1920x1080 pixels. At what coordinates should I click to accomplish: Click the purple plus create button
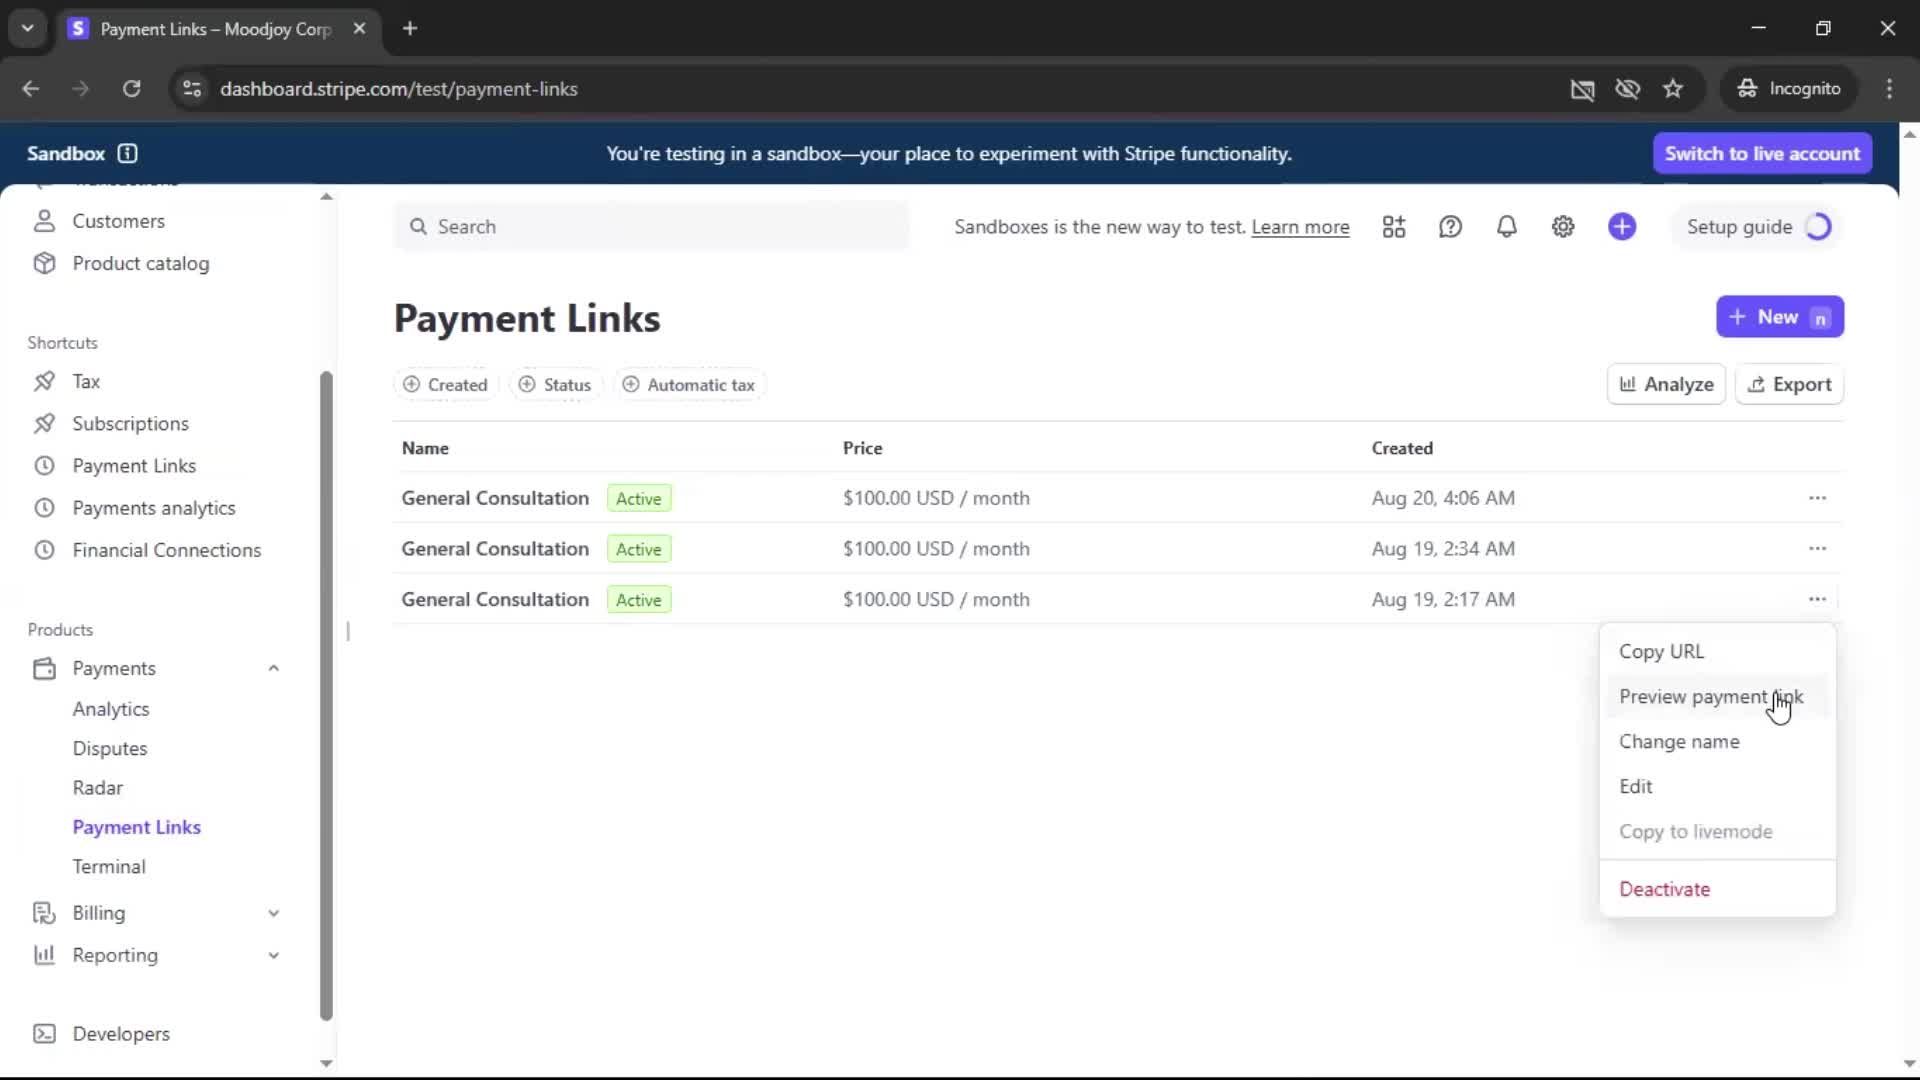pos(1622,227)
